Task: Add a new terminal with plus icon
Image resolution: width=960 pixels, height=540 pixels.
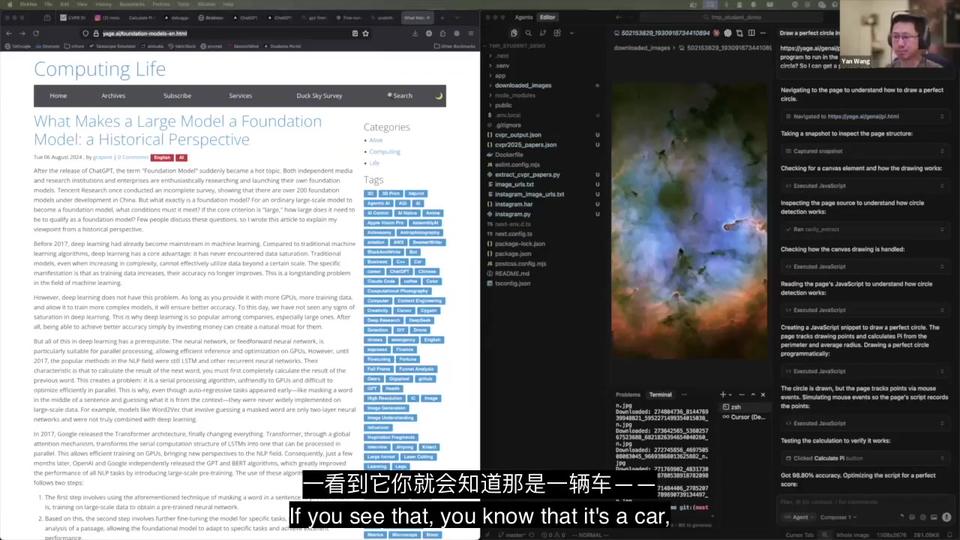Action: [x=723, y=395]
